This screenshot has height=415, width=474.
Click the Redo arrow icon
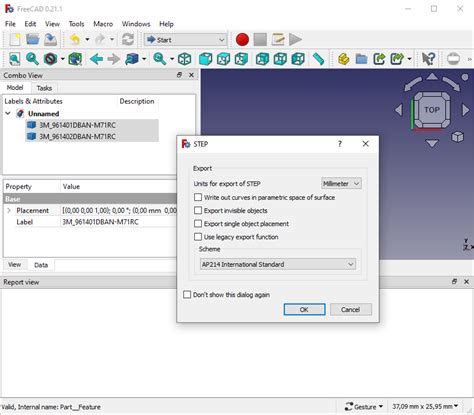[x=100, y=40]
